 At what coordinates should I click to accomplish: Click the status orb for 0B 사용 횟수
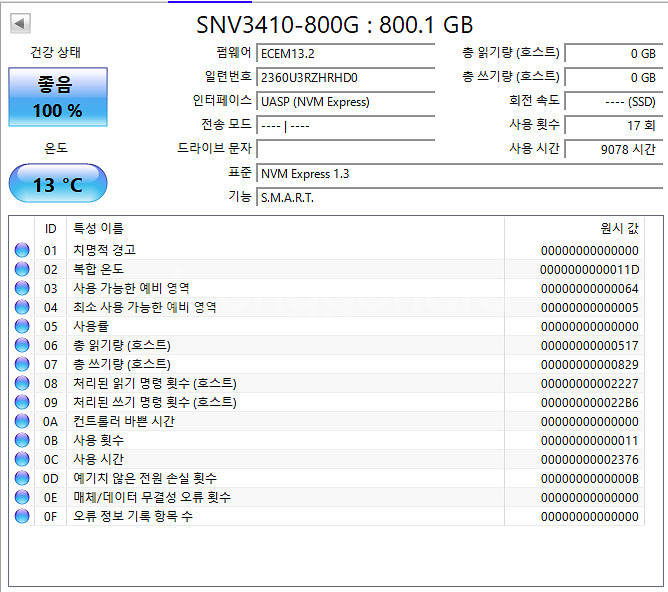pyautogui.click(x=22, y=440)
